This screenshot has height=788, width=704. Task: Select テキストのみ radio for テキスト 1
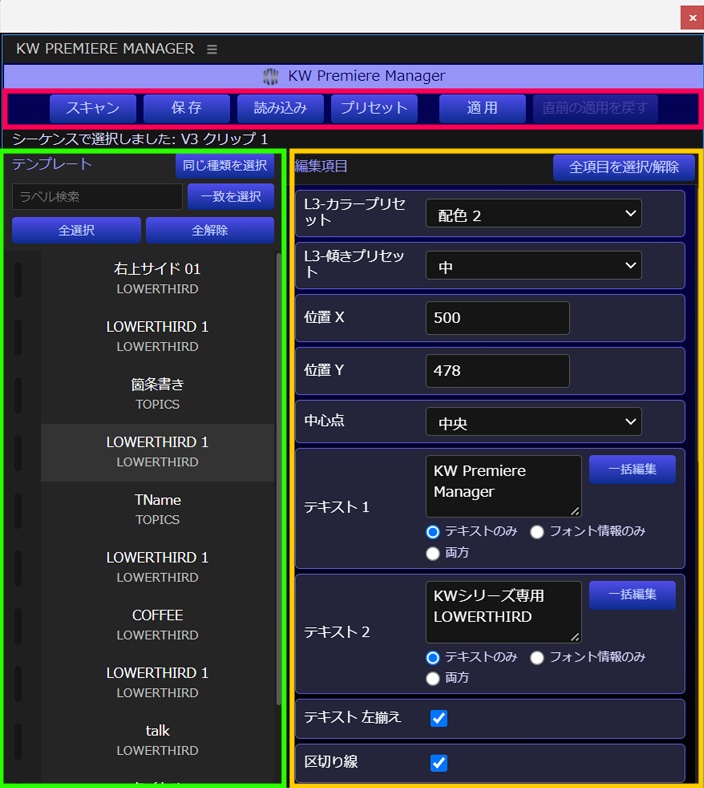(x=433, y=532)
